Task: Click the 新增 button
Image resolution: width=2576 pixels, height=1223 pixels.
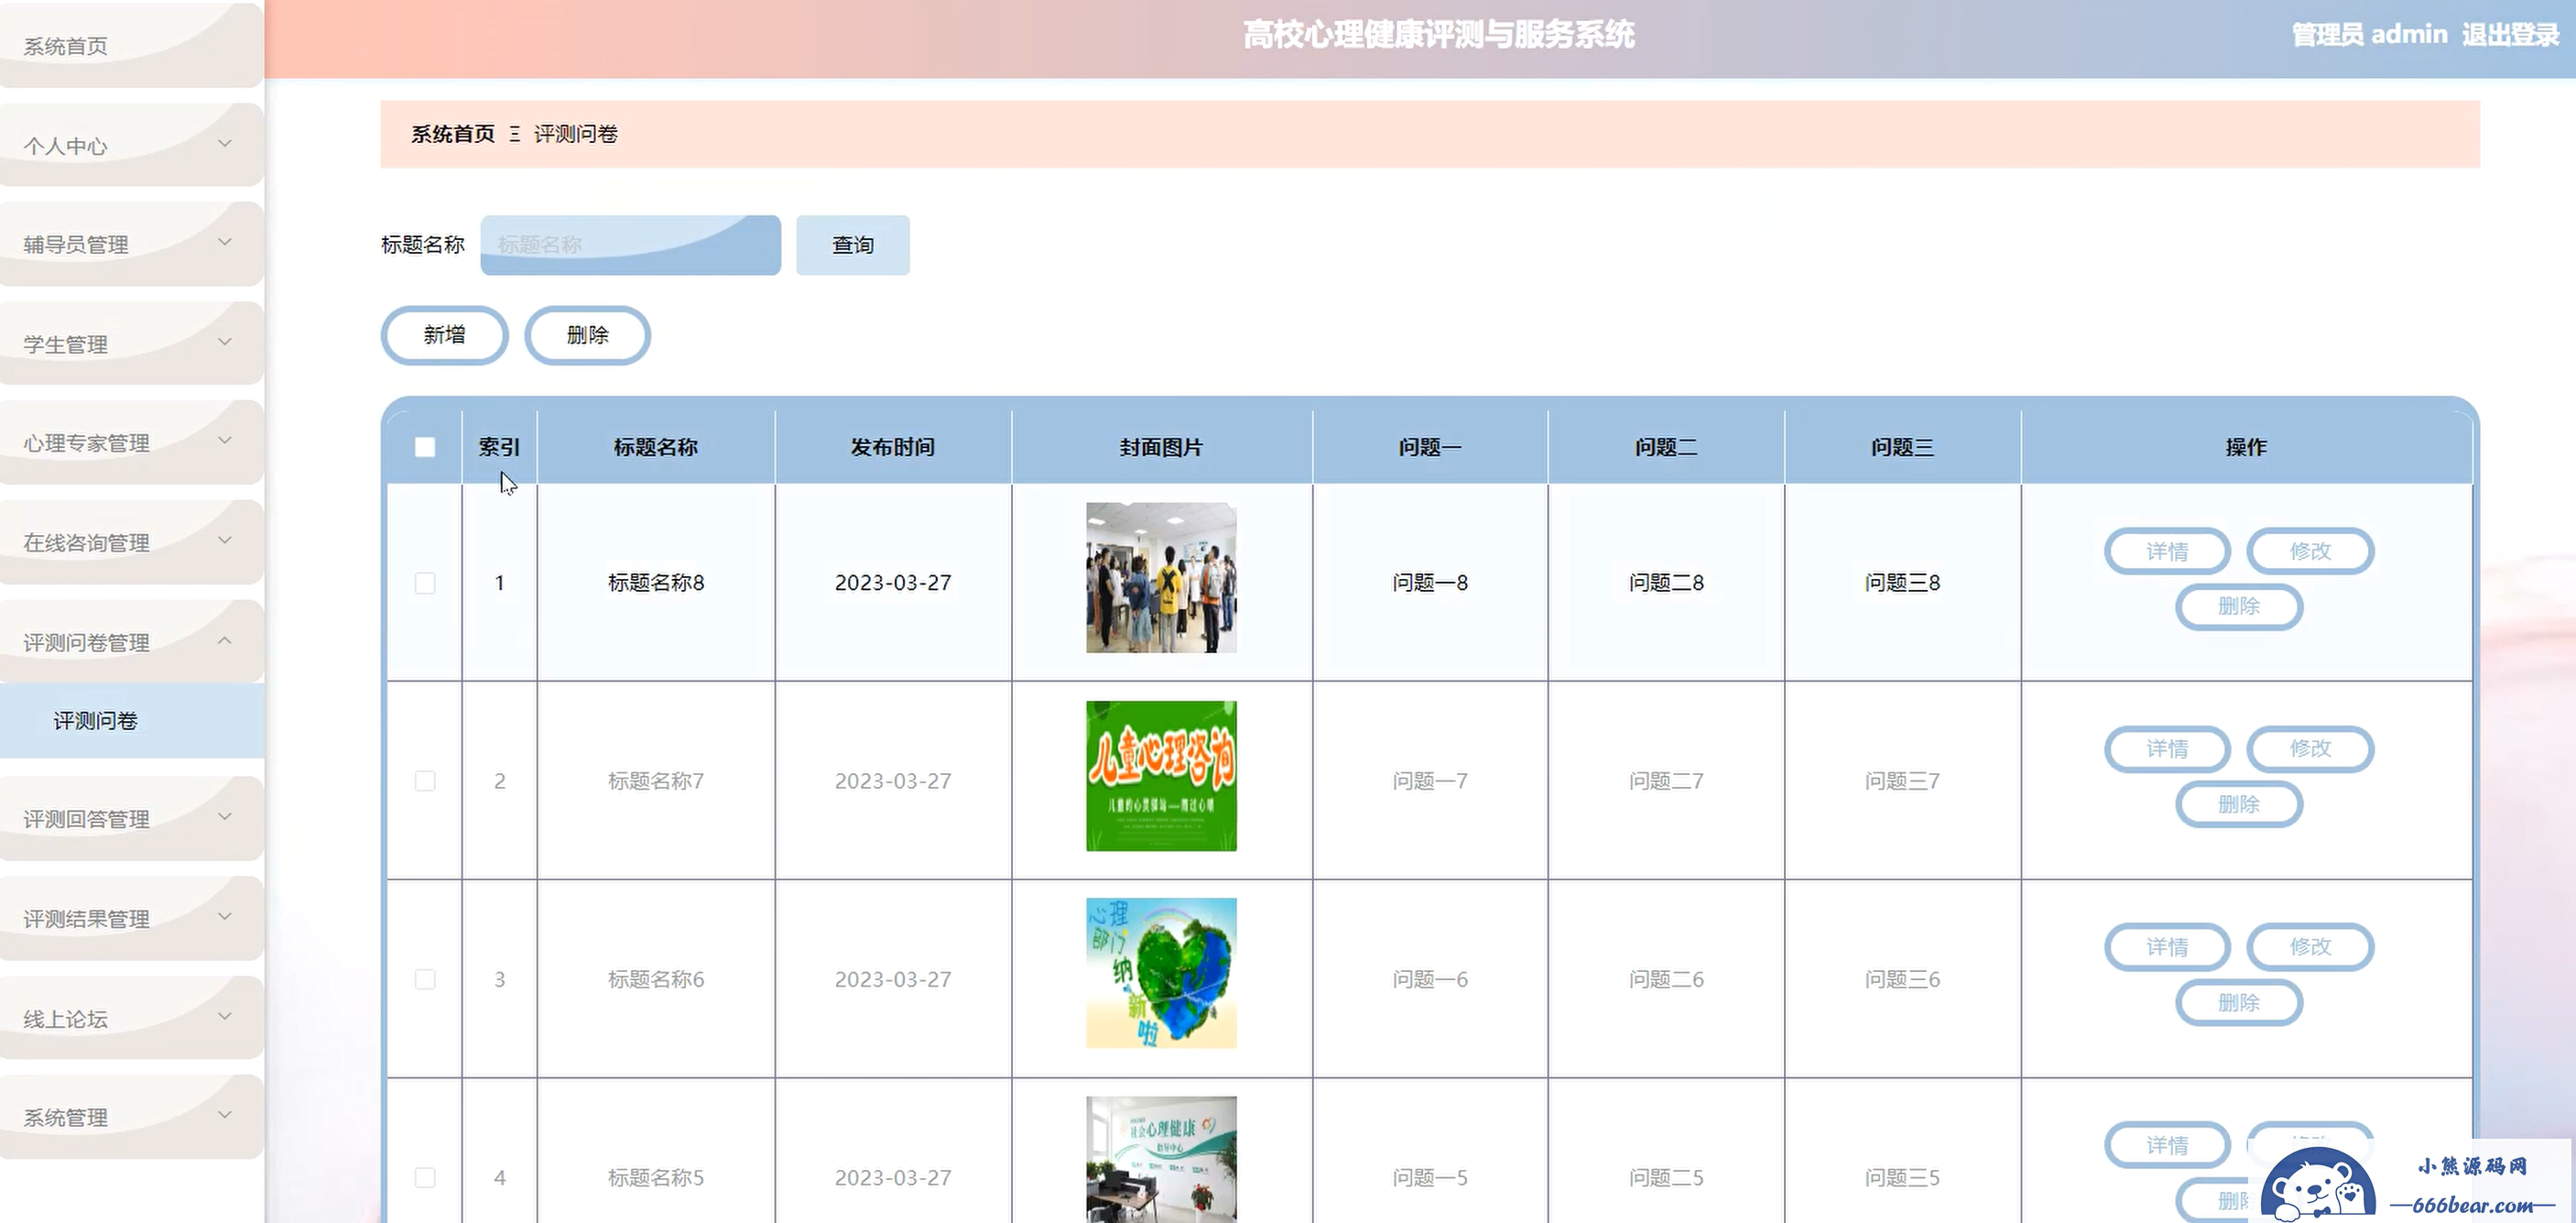Action: click(x=445, y=335)
